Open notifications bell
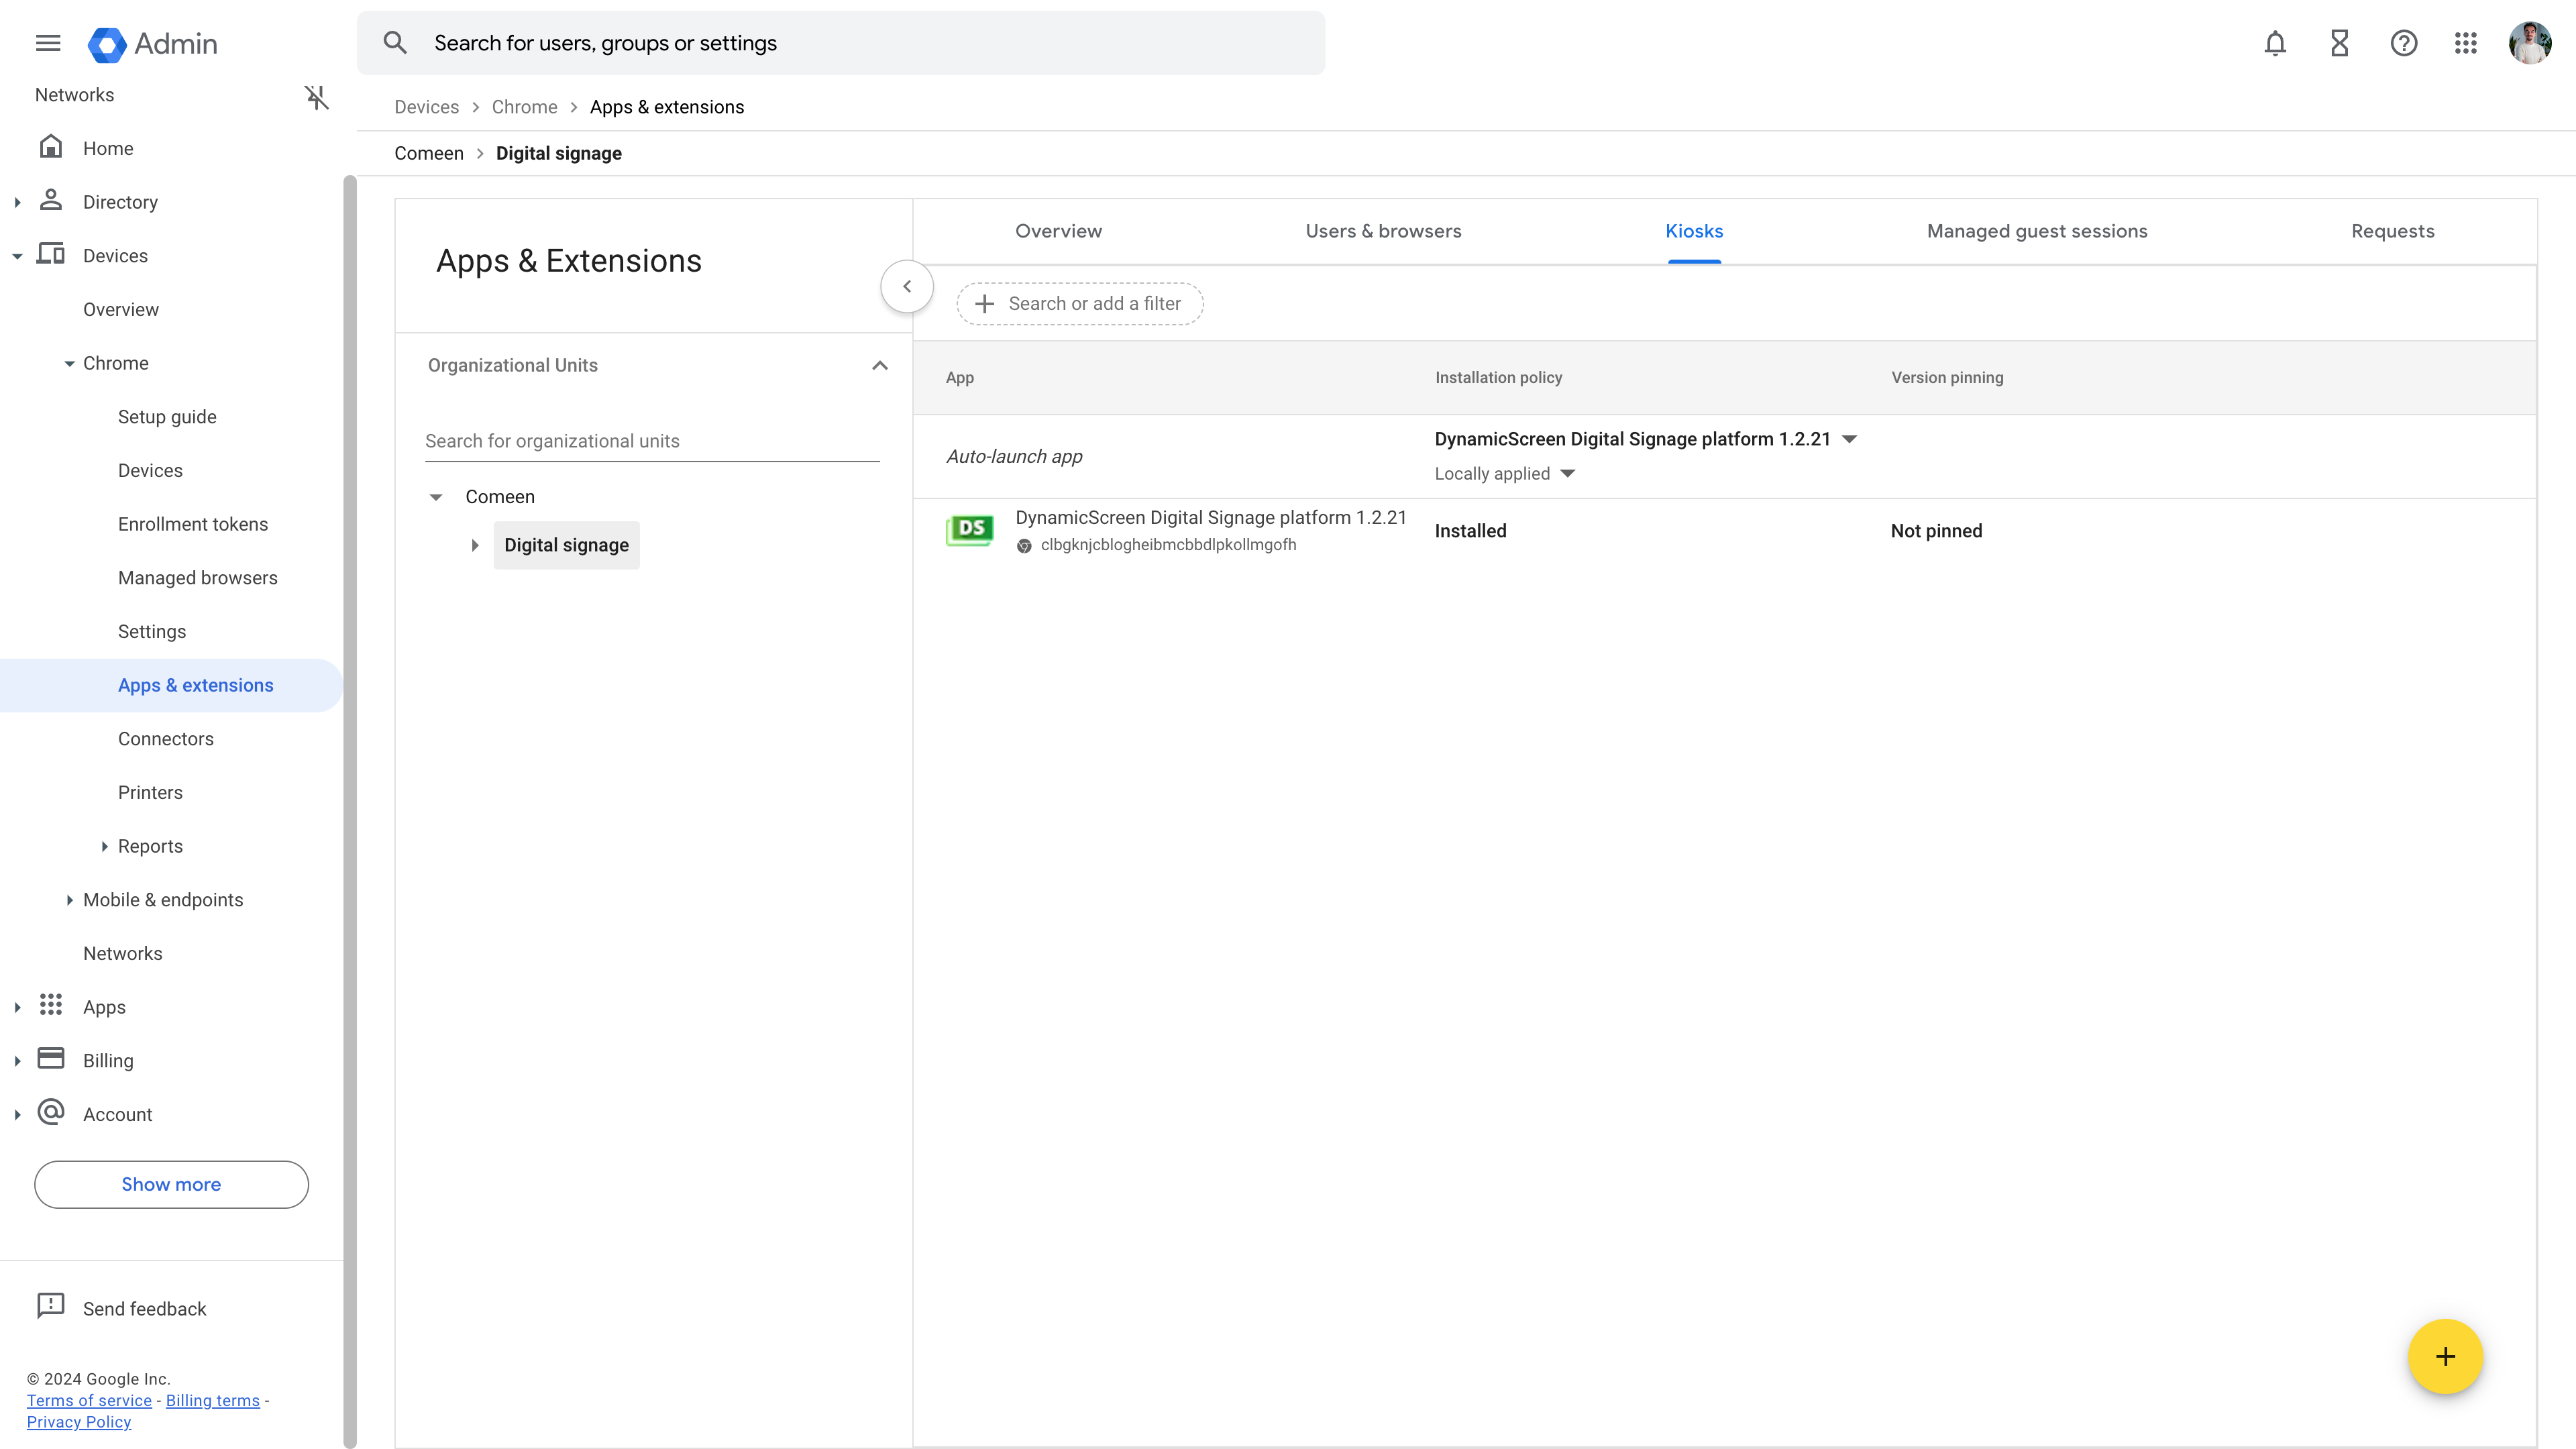The height and width of the screenshot is (1449, 2576). (x=2275, y=43)
